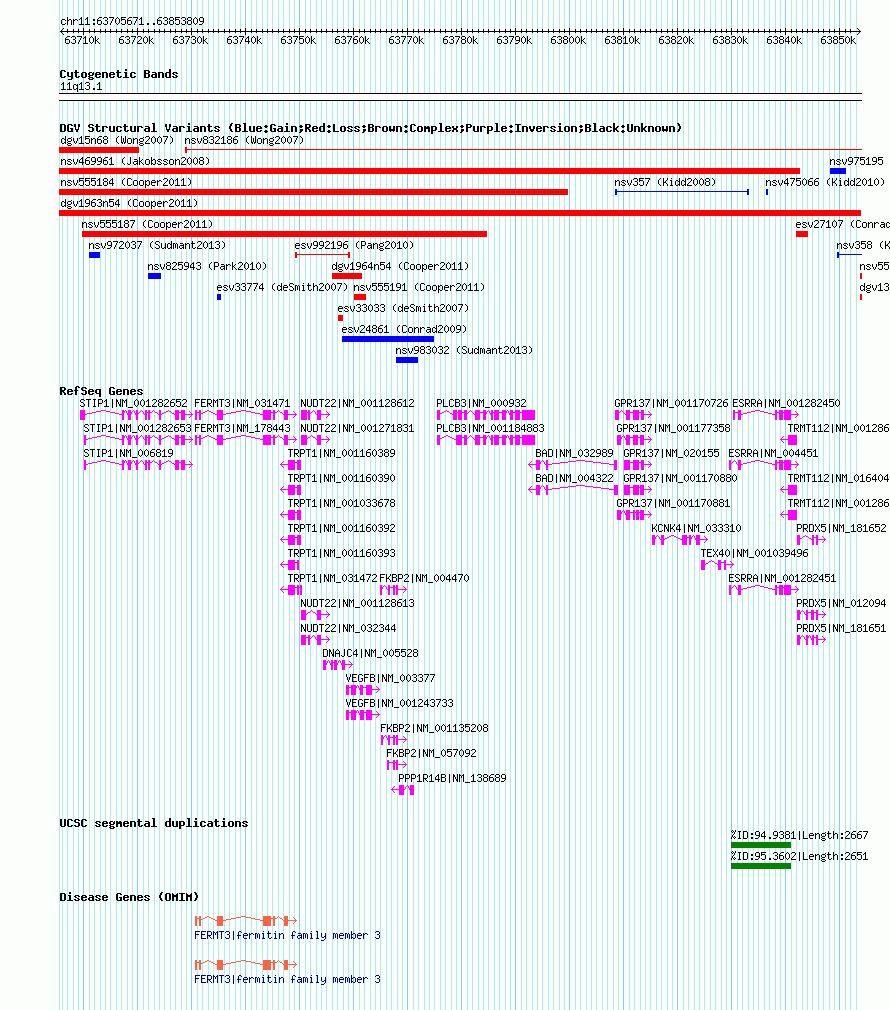
Task: Click the NUDT22|NM_032344 gene label
Action: coord(348,629)
